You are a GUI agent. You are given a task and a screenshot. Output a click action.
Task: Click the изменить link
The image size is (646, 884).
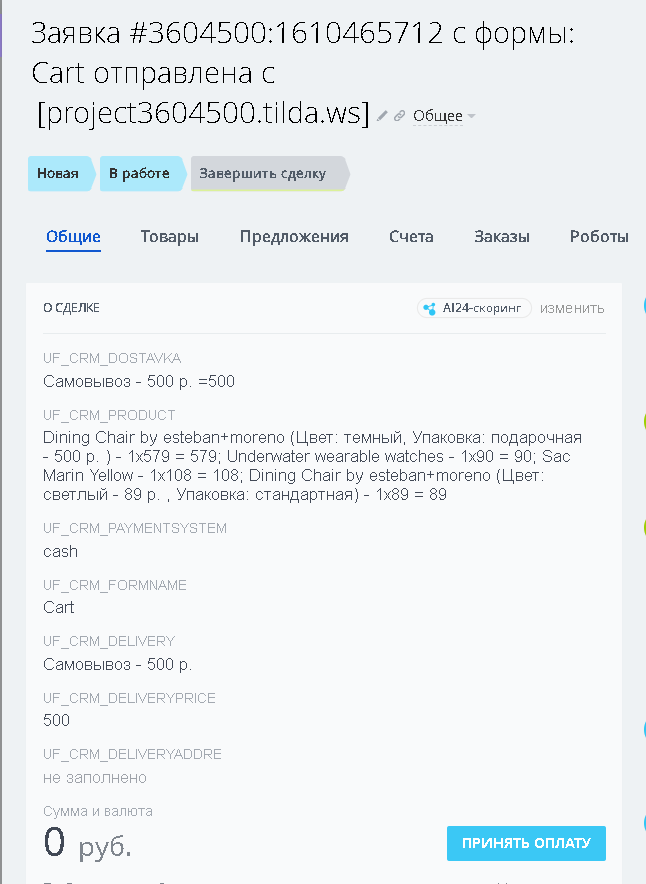tap(572, 308)
